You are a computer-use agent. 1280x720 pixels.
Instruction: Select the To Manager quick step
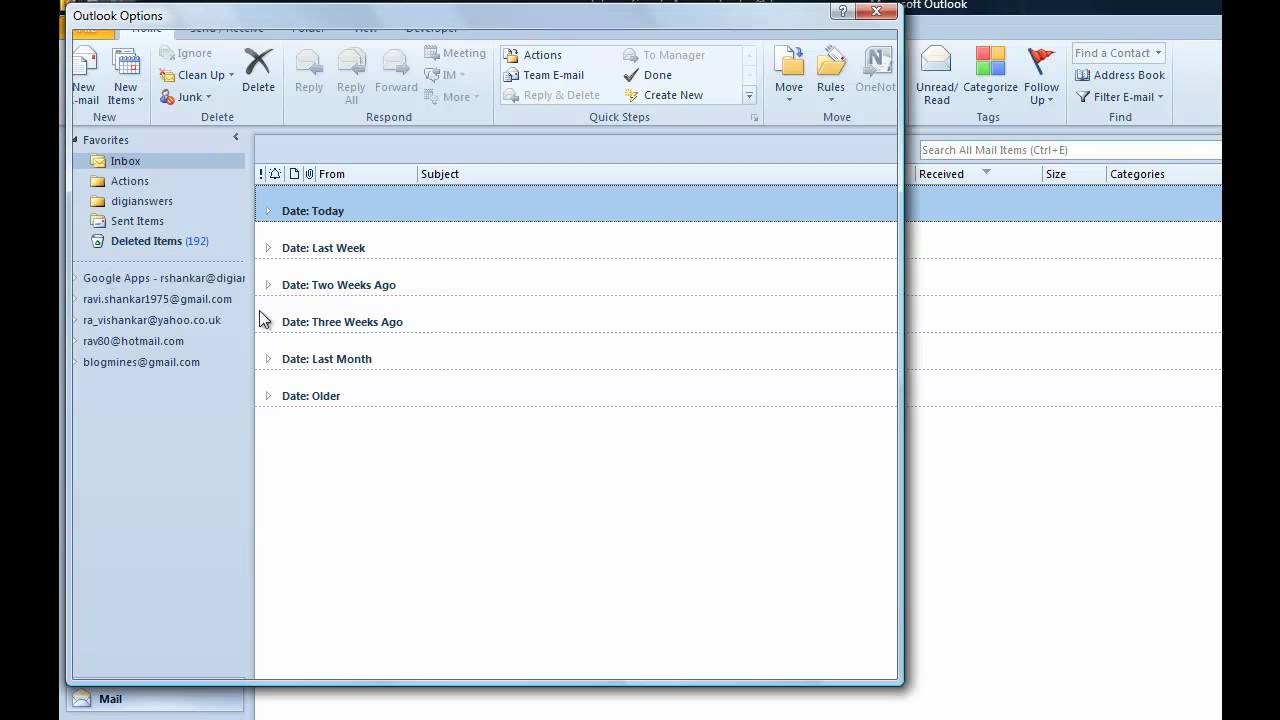click(x=664, y=55)
